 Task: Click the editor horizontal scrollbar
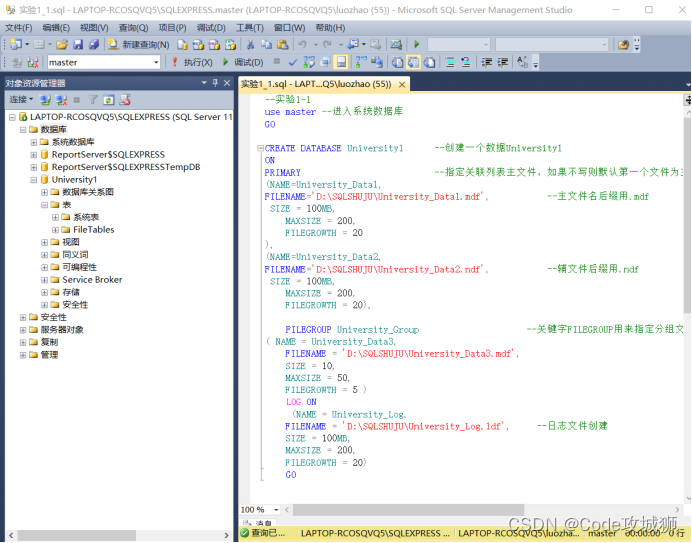point(408,509)
